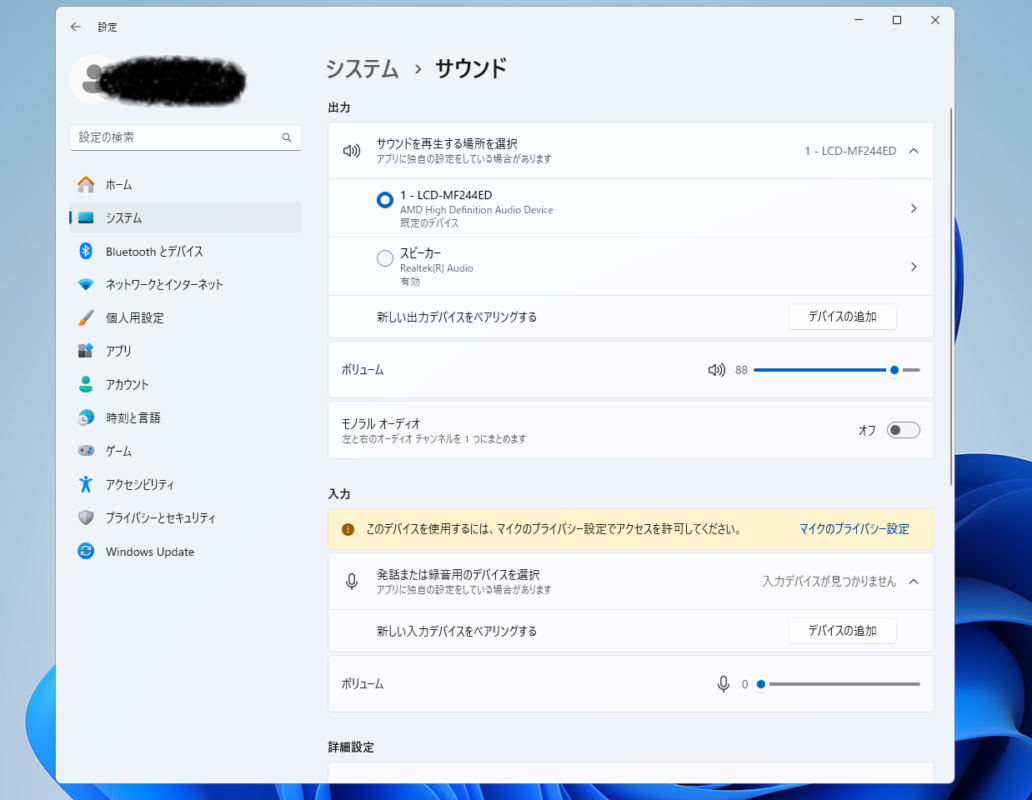Click 発話または録音用のデバイスを選択 header text
Viewport: 1032px width, 800px height.
point(458,574)
